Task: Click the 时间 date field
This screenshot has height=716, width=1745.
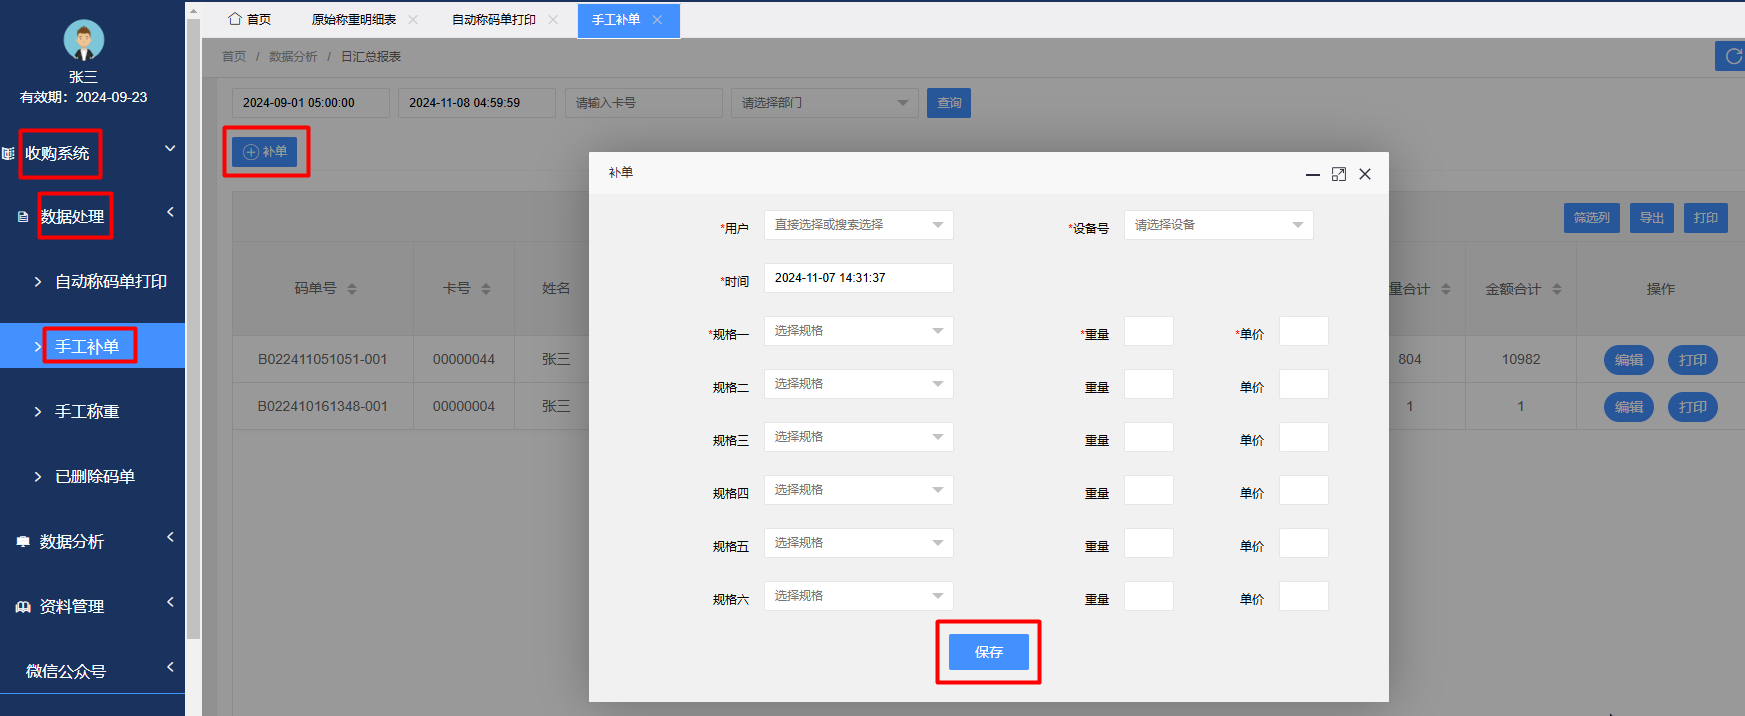Action: [858, 278]
